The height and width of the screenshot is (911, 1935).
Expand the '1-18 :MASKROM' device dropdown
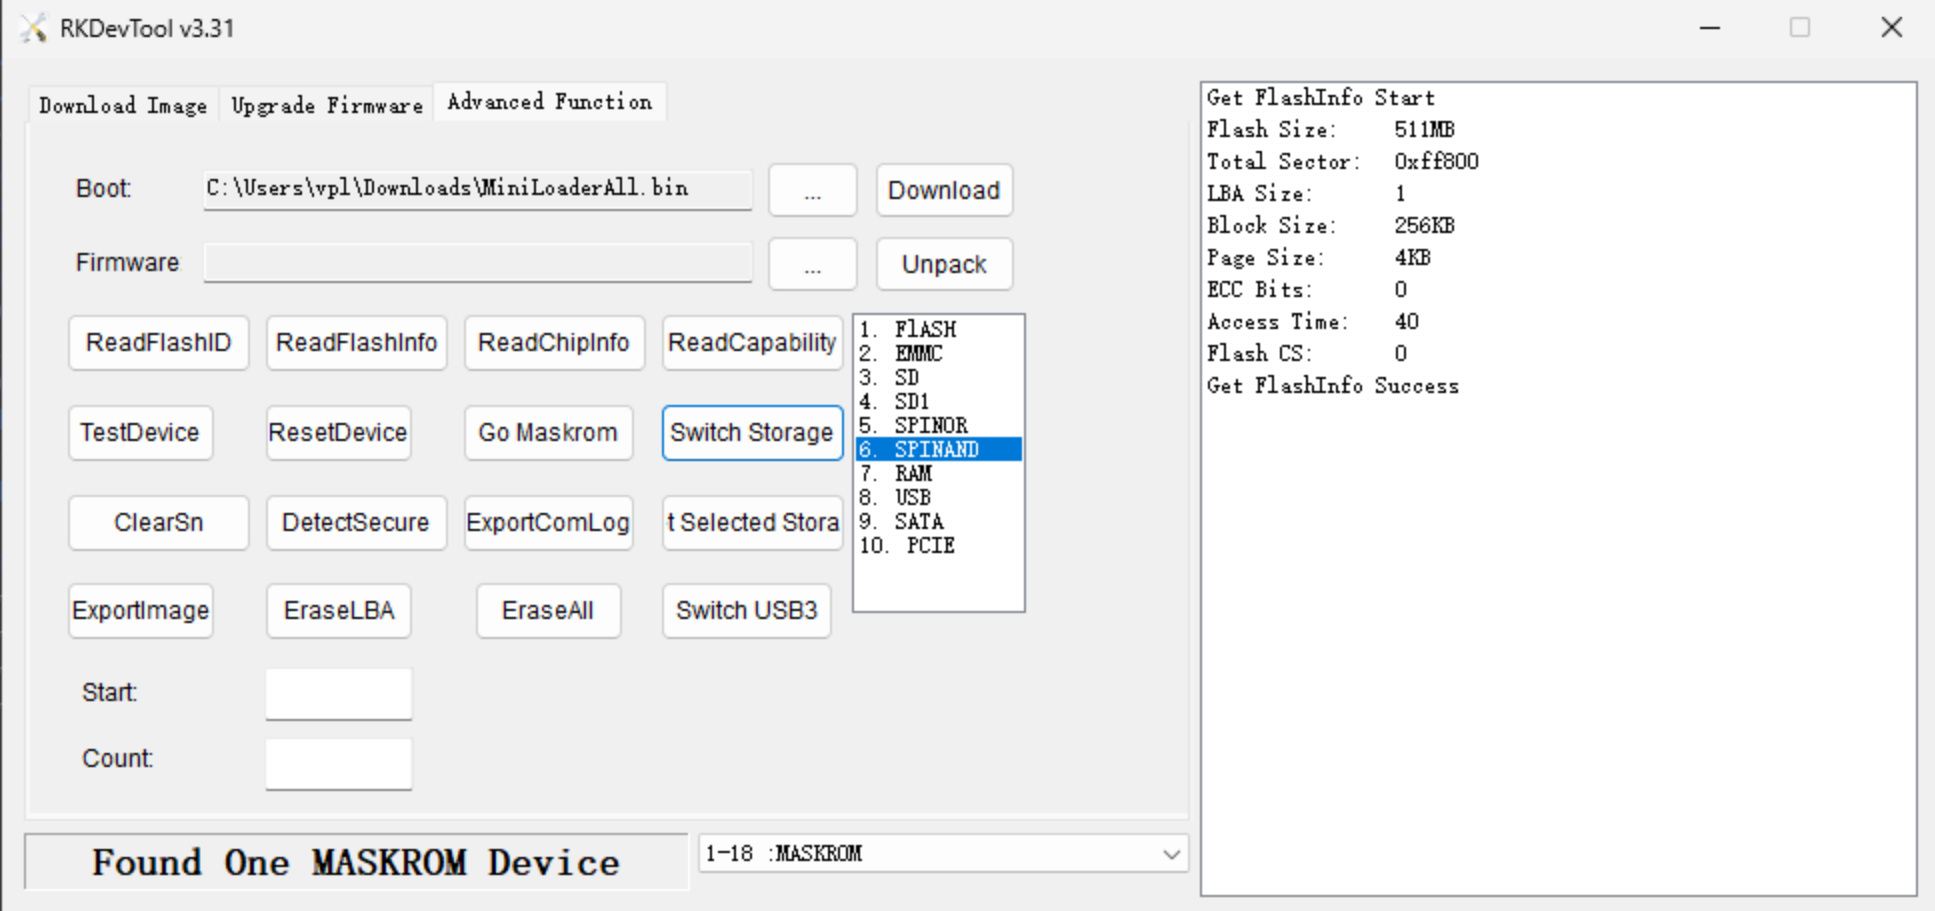(943, 854)
